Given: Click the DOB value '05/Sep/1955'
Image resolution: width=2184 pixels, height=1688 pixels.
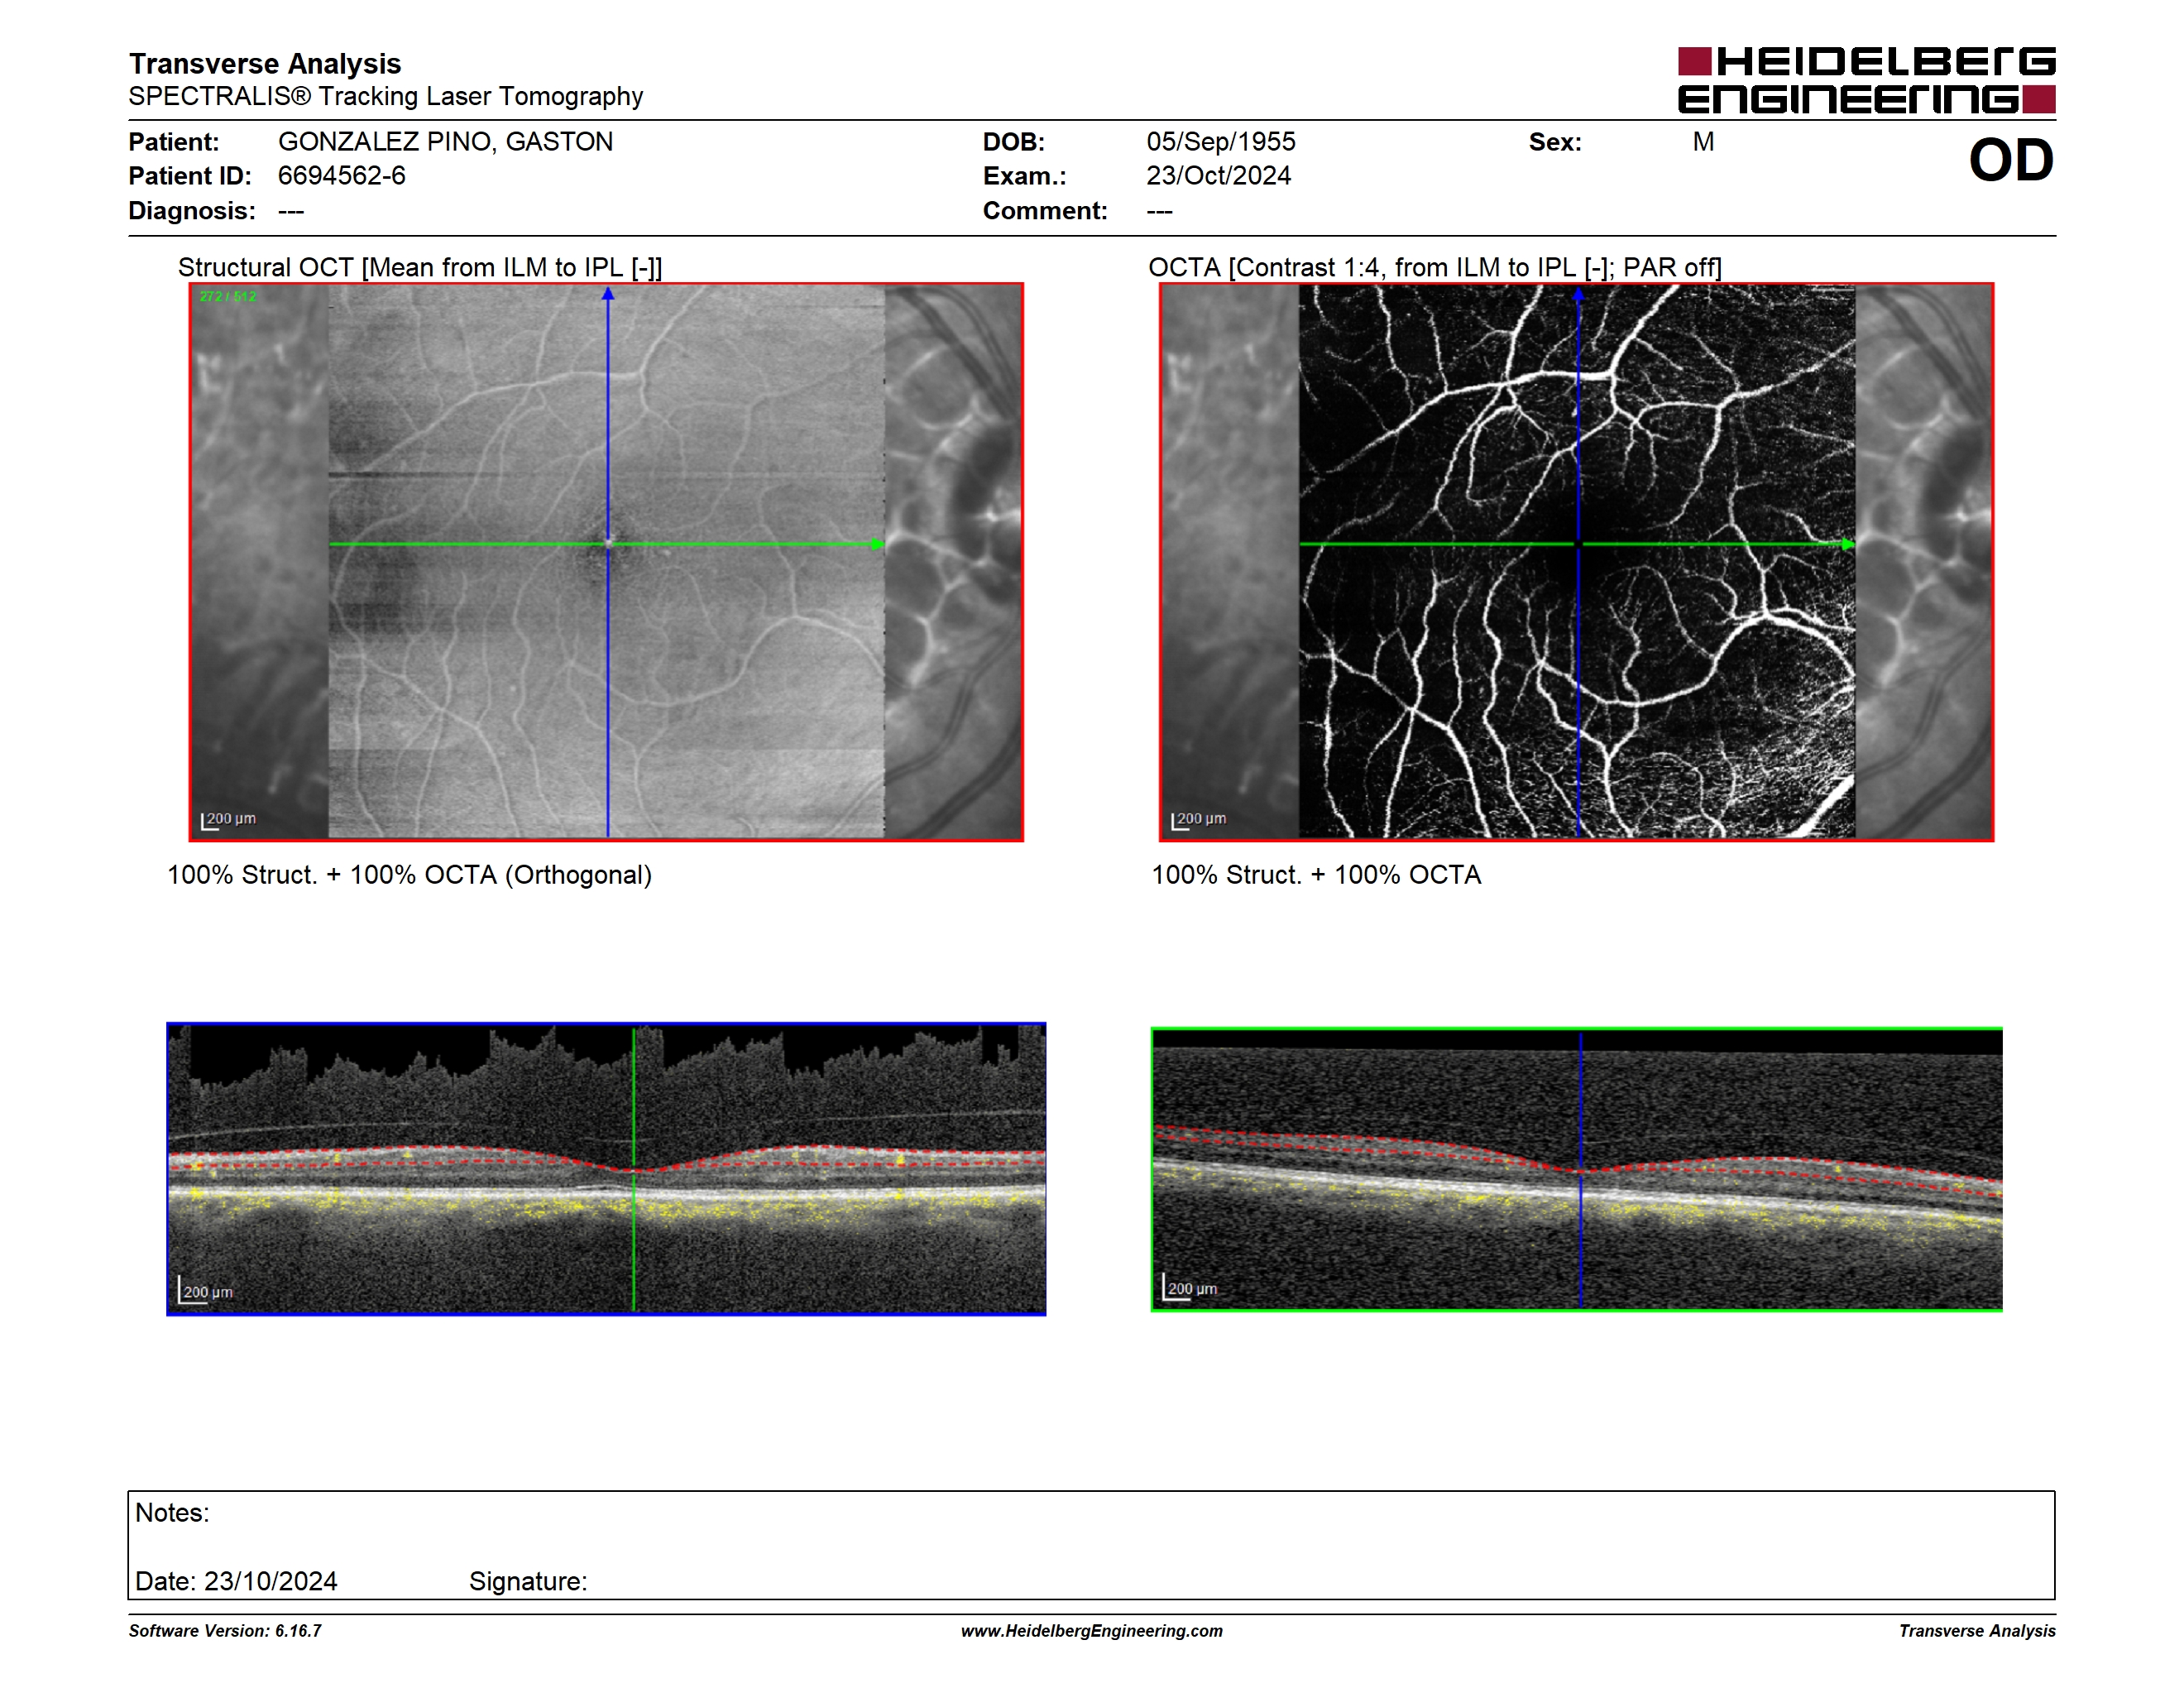Looking at the screenshot, I should [1221, 142].
